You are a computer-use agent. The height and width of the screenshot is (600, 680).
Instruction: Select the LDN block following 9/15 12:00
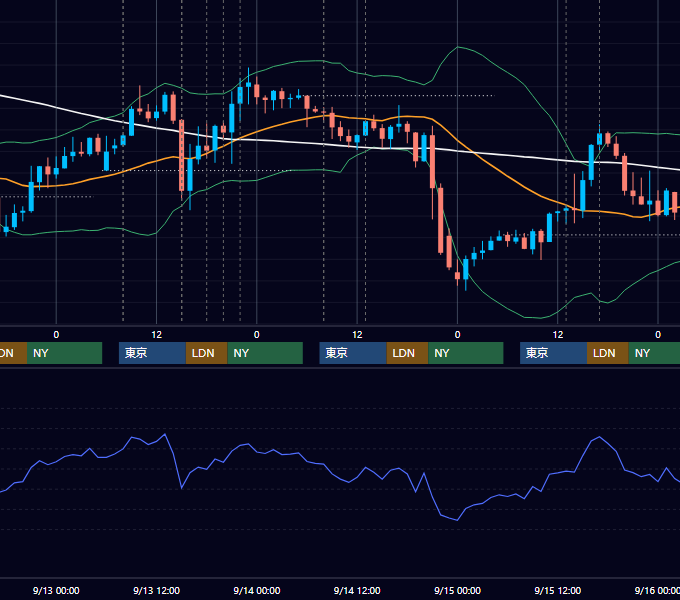coord(608,353)
